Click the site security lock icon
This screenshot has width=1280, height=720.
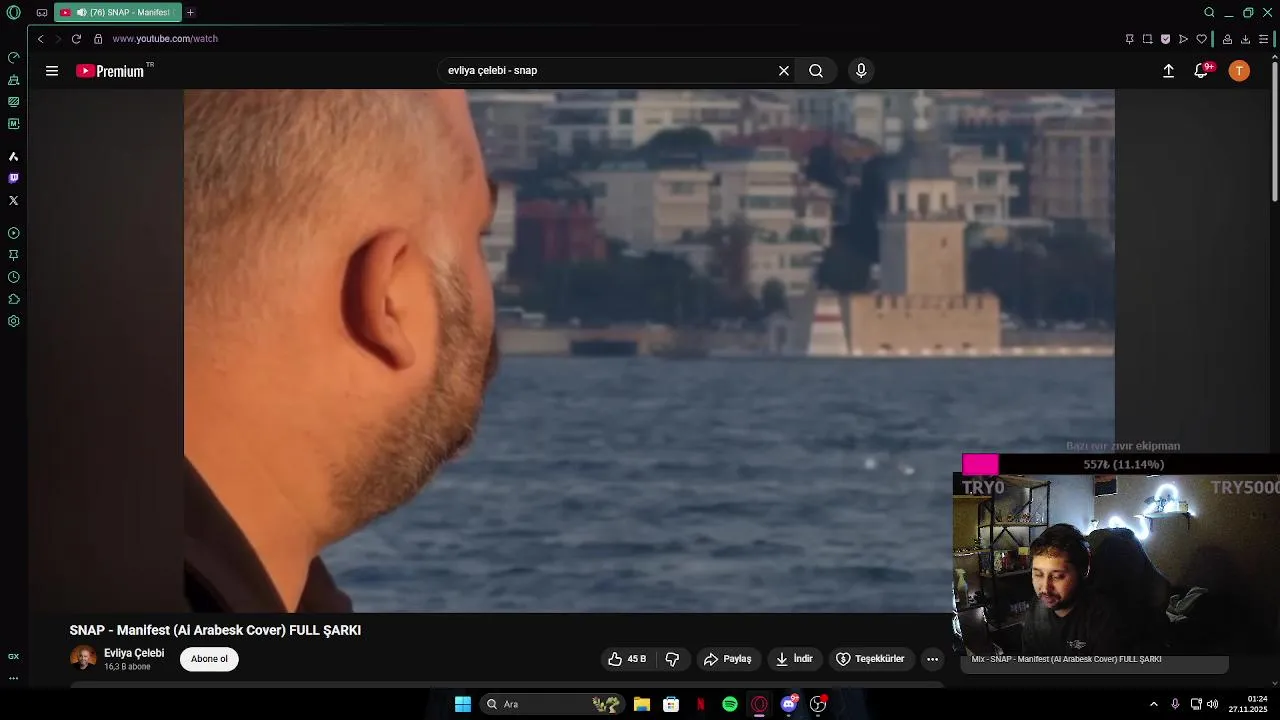click(x=98, y=39)
